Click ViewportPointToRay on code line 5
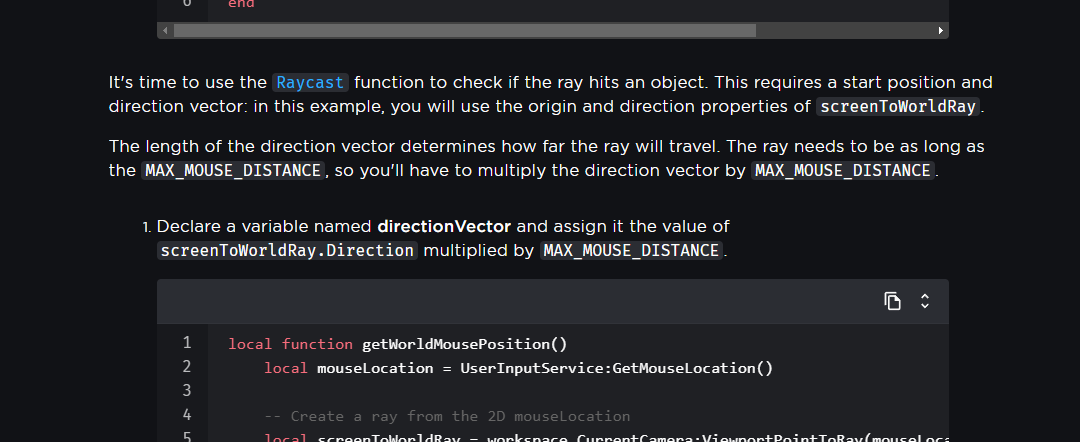Image resolution: width=1080 pixels, height=442 pixels. click(782, 438)
